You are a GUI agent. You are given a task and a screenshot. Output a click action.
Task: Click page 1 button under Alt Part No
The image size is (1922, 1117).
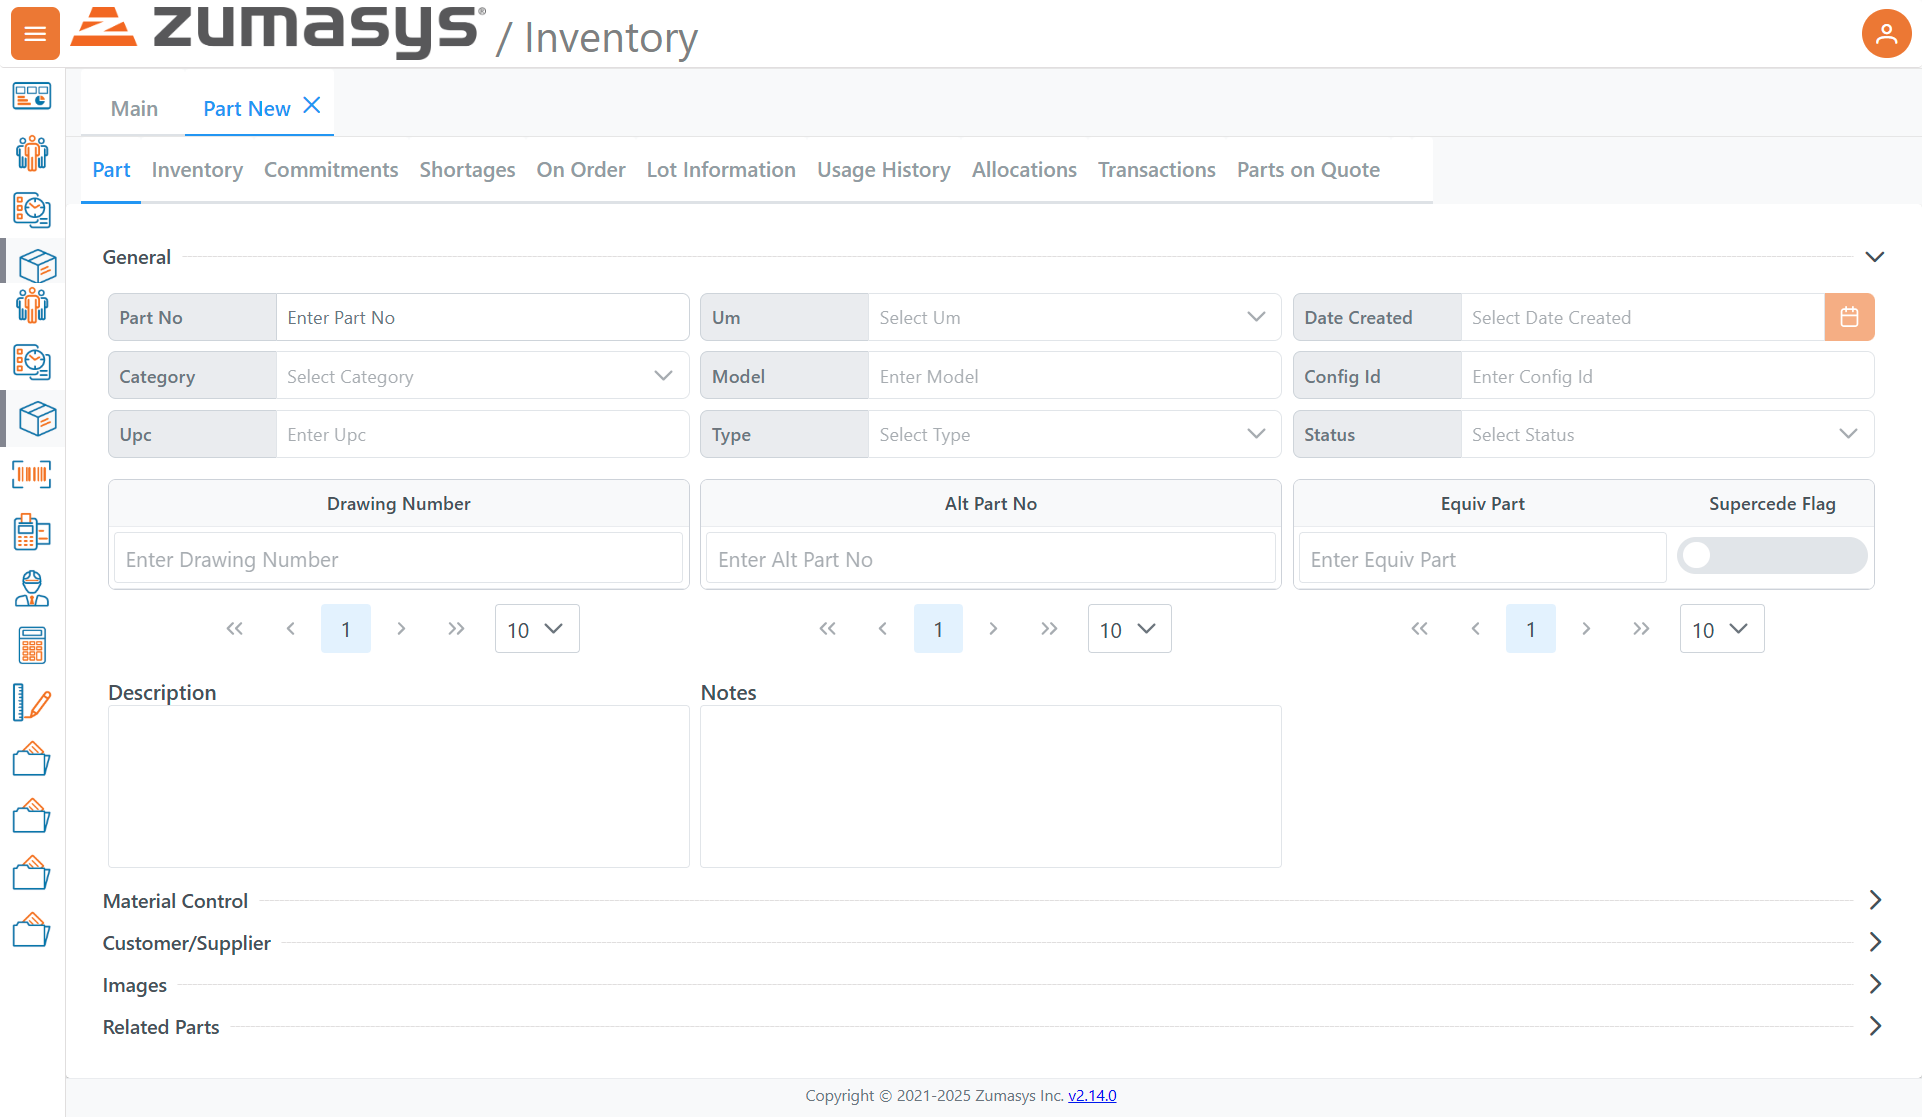[x=938, y=629]
